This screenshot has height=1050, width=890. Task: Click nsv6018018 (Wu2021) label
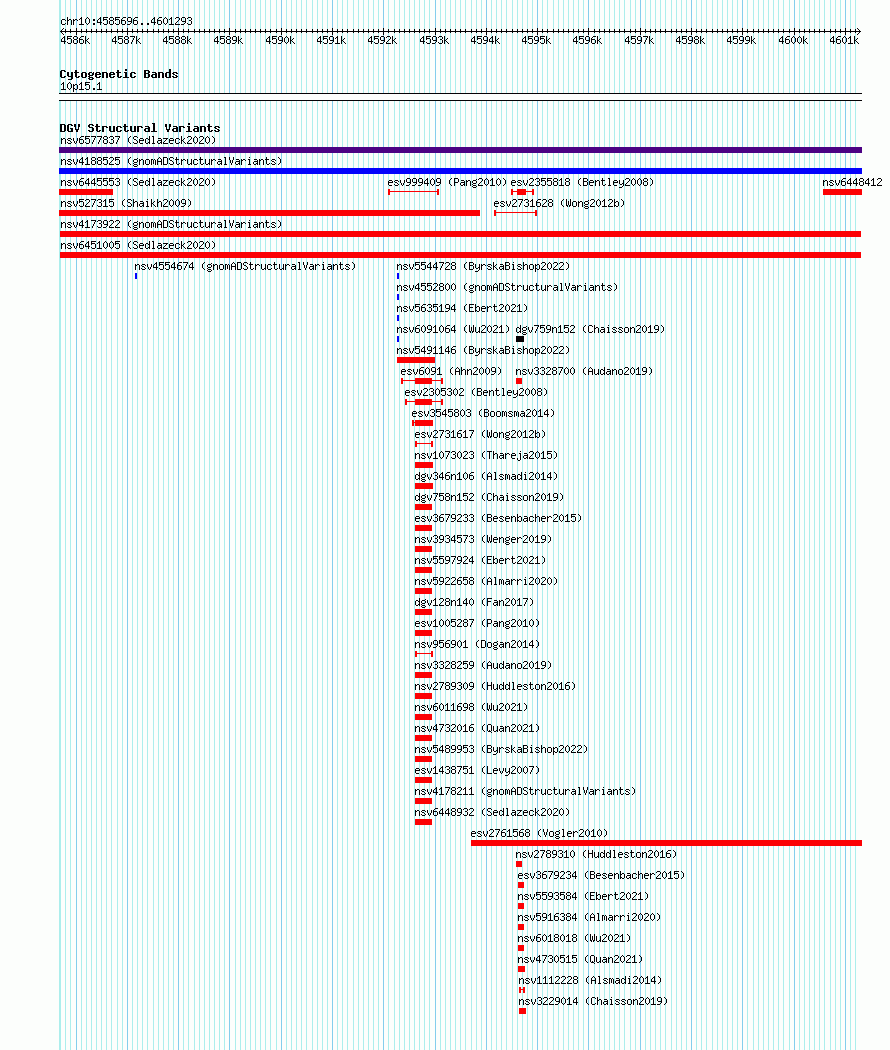pos(574,938)
